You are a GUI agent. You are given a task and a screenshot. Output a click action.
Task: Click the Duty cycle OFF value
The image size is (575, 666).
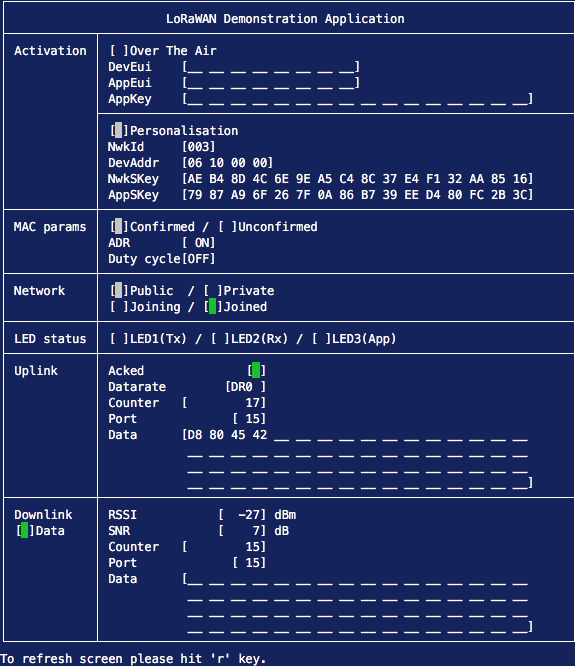(x=199, y=259)
